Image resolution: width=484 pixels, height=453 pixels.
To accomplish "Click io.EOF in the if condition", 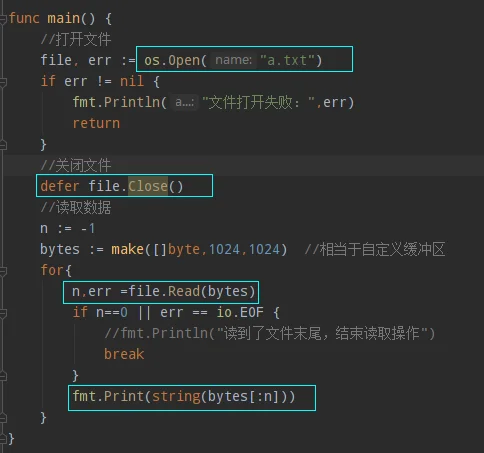I will click(x=240, y=312).
